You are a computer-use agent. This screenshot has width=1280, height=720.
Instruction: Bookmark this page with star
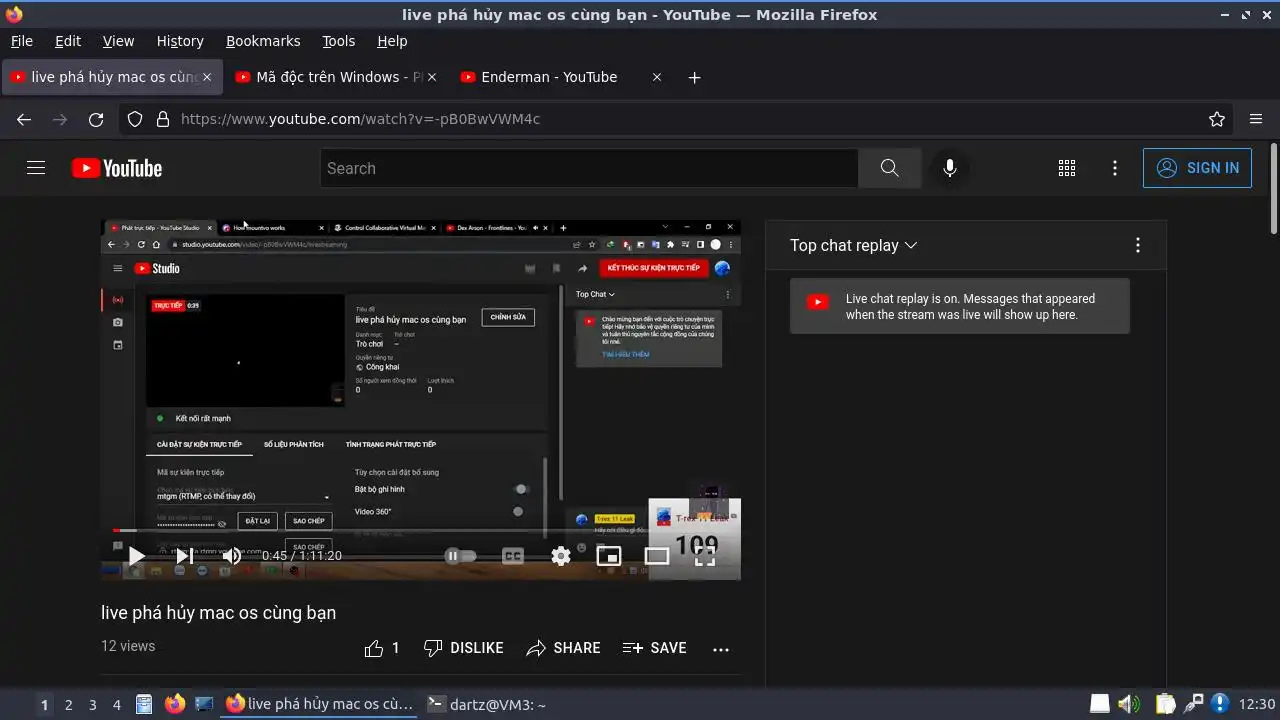(1217, 119)
